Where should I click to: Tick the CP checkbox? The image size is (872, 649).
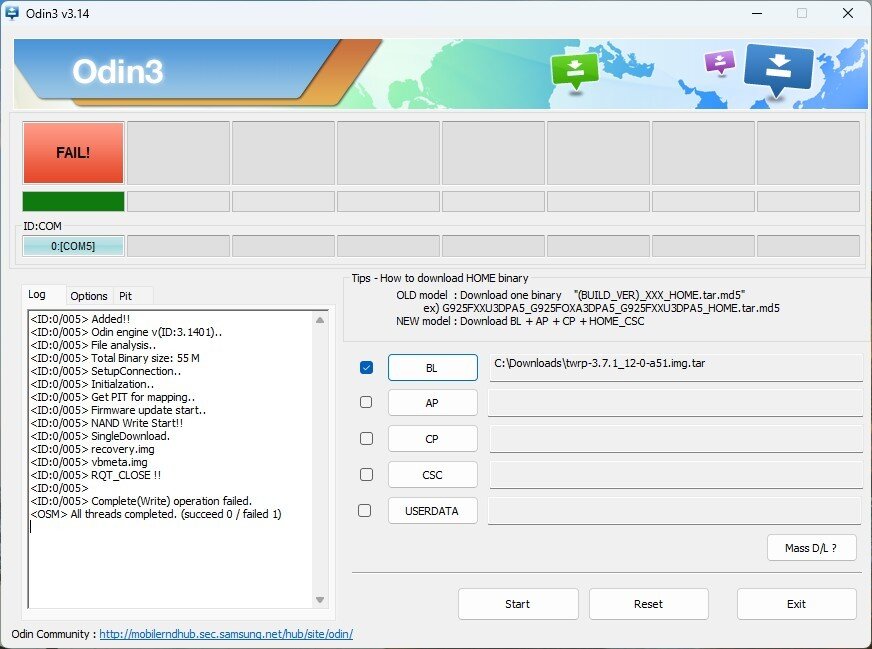point(366,438)
